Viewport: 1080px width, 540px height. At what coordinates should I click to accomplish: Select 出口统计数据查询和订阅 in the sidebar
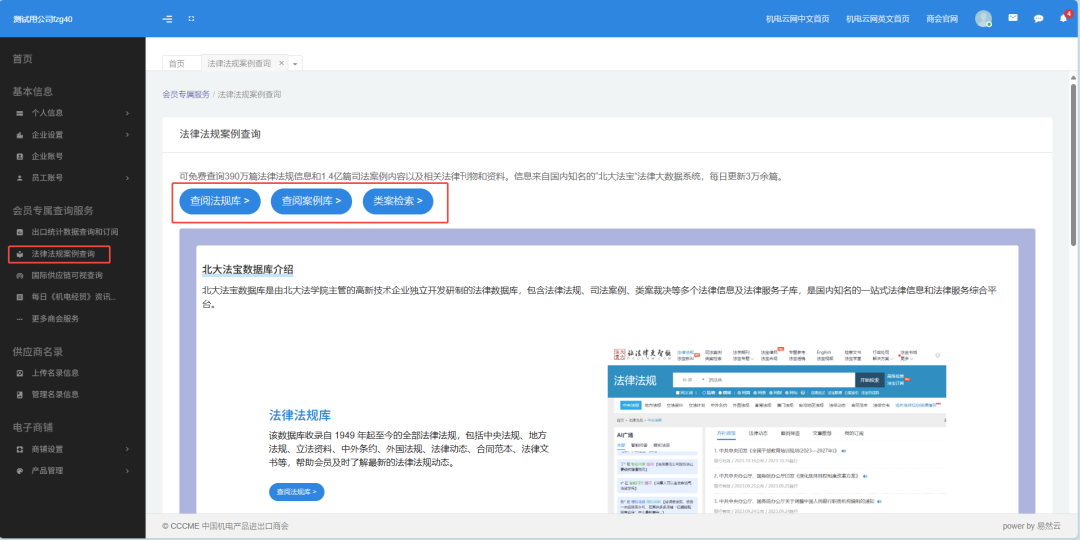coord(75,232)
